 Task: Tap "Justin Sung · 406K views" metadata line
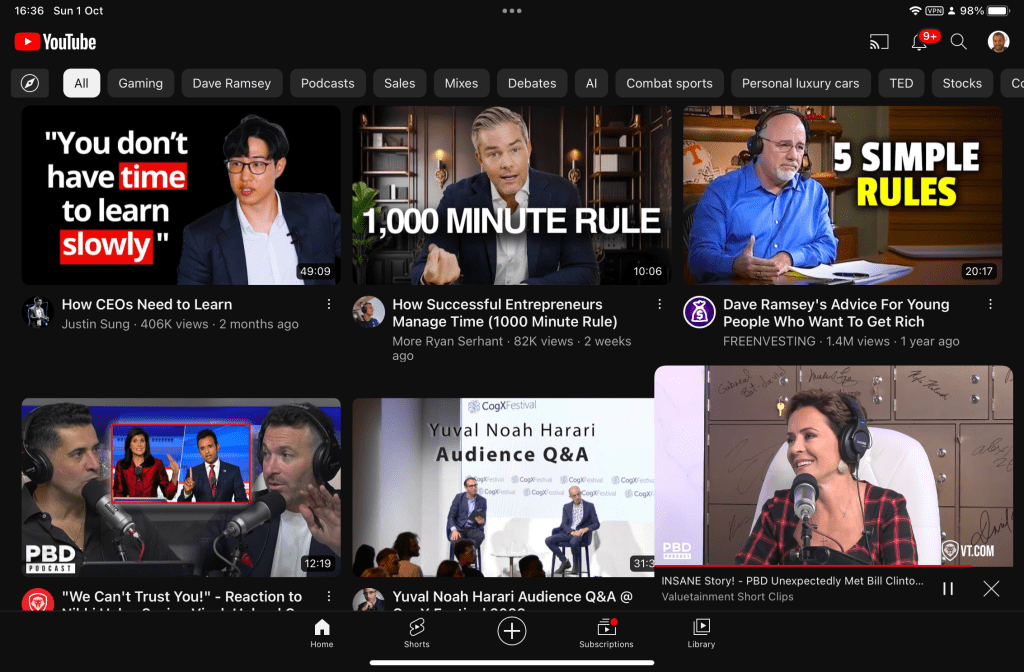tap(180, 324)
